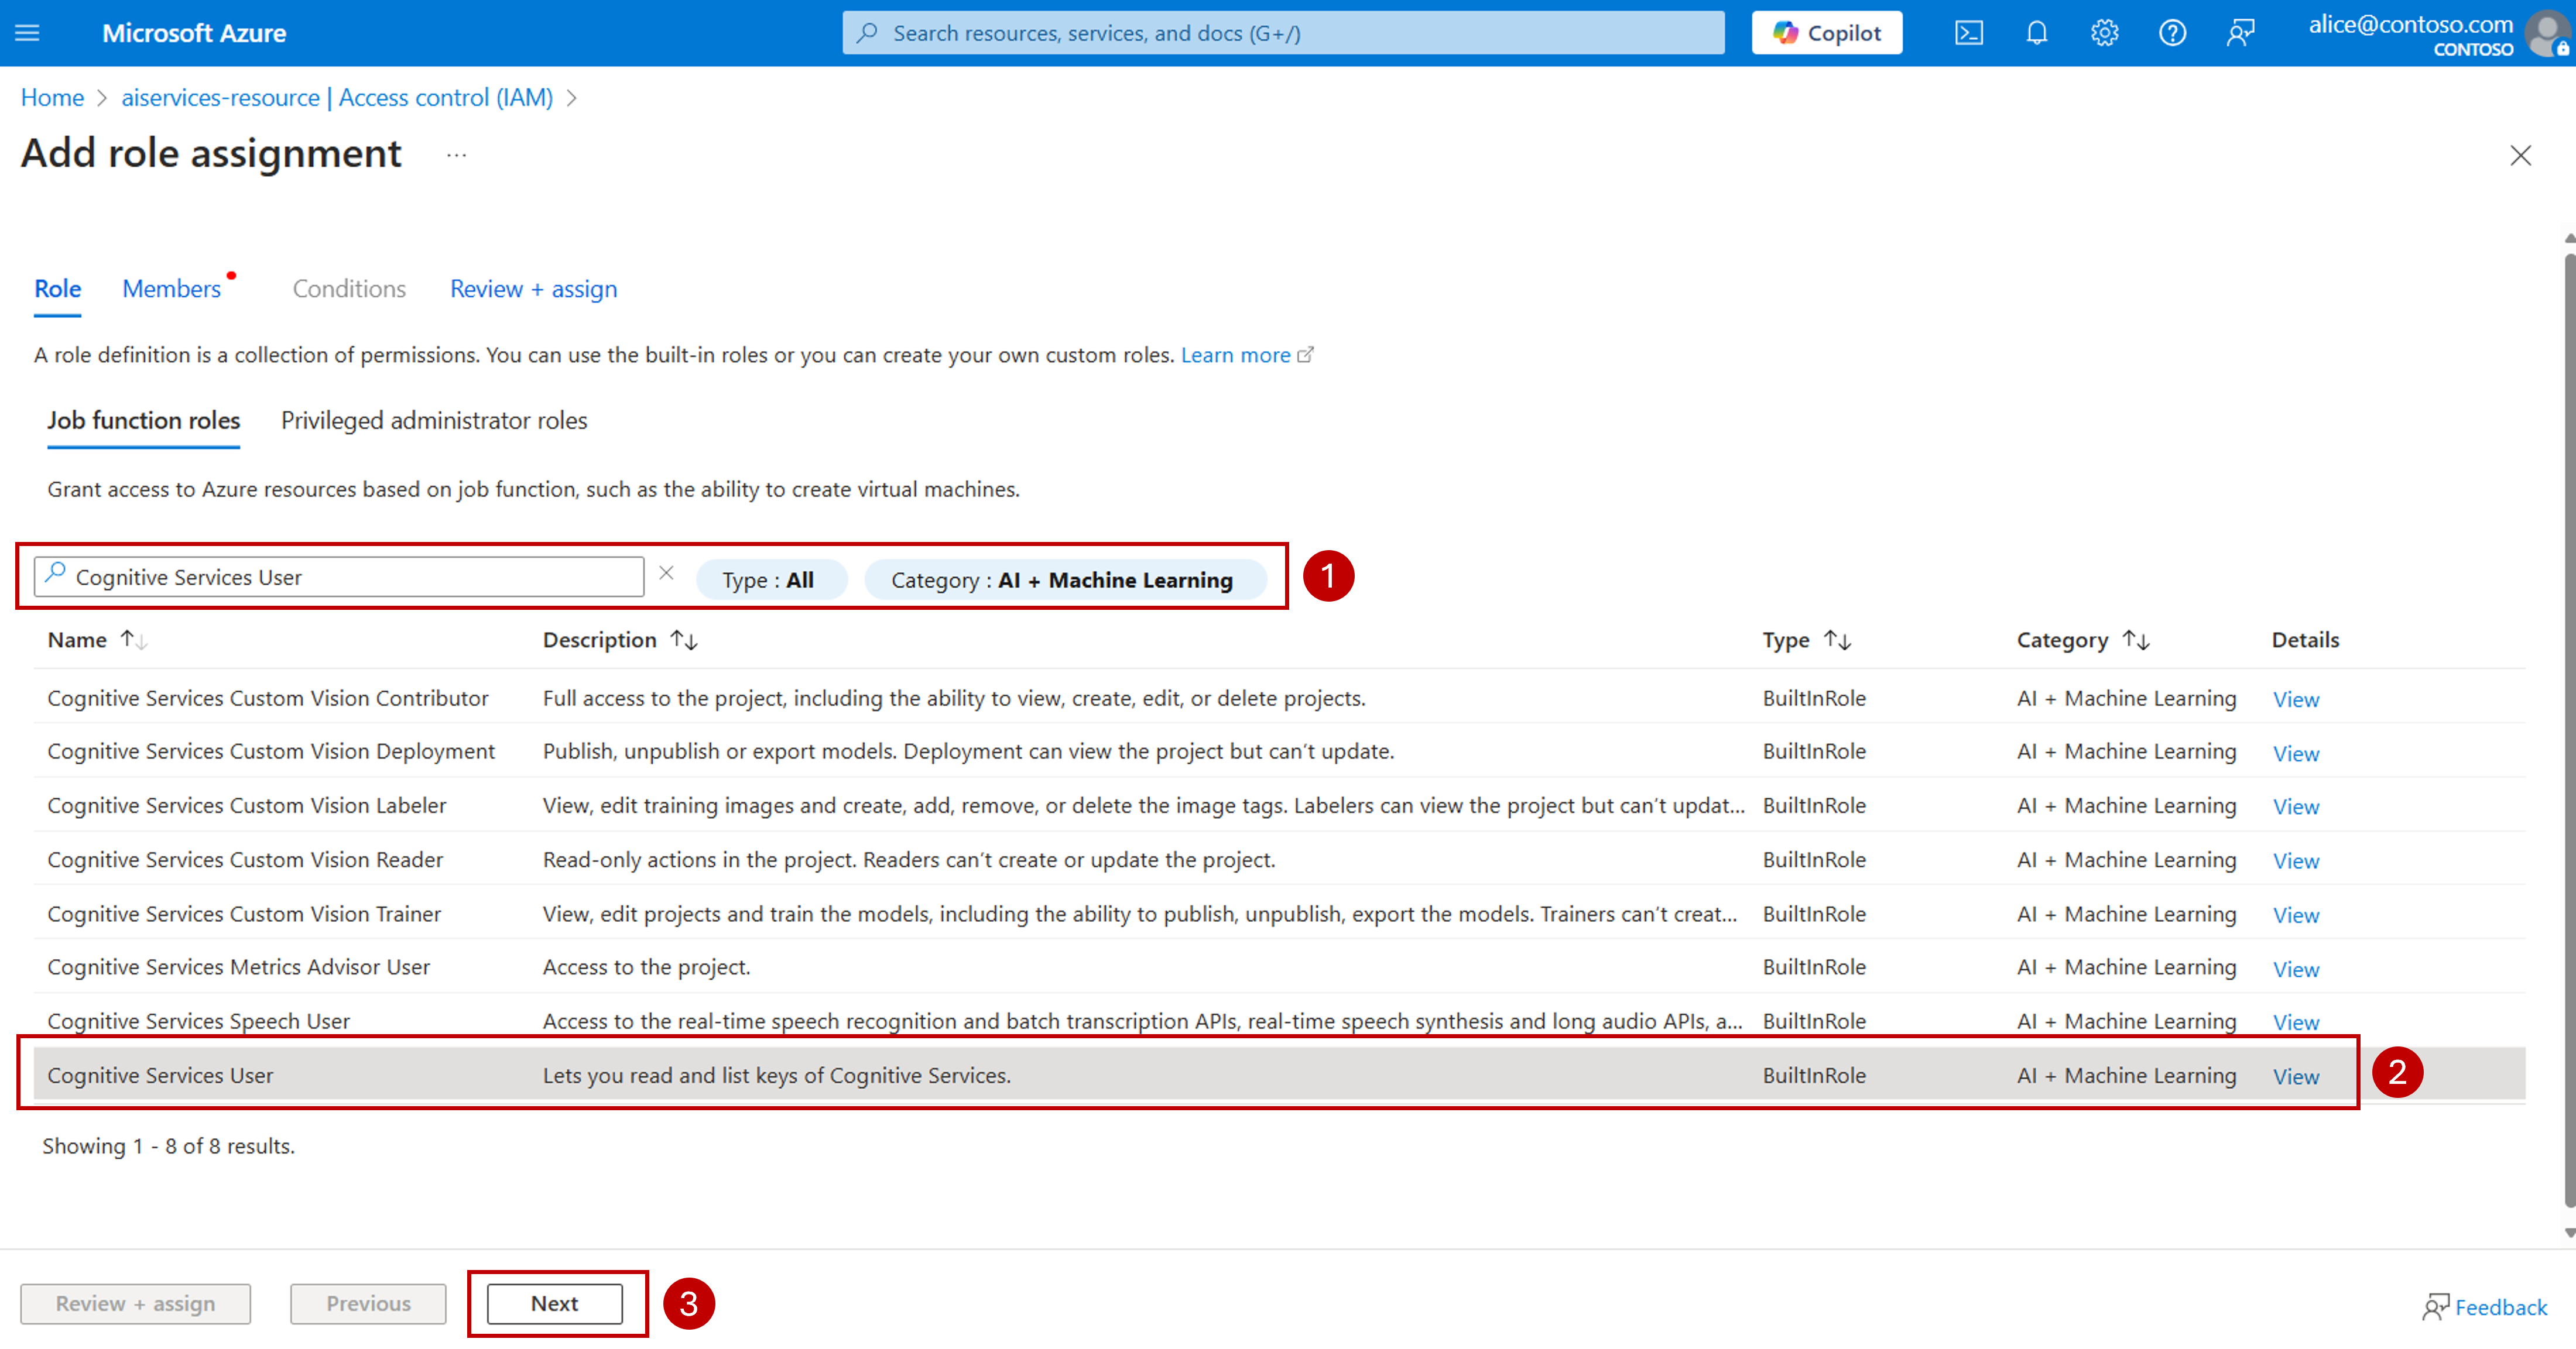
Task: Open the hamburger portal menu
Action: coord(27,33)
